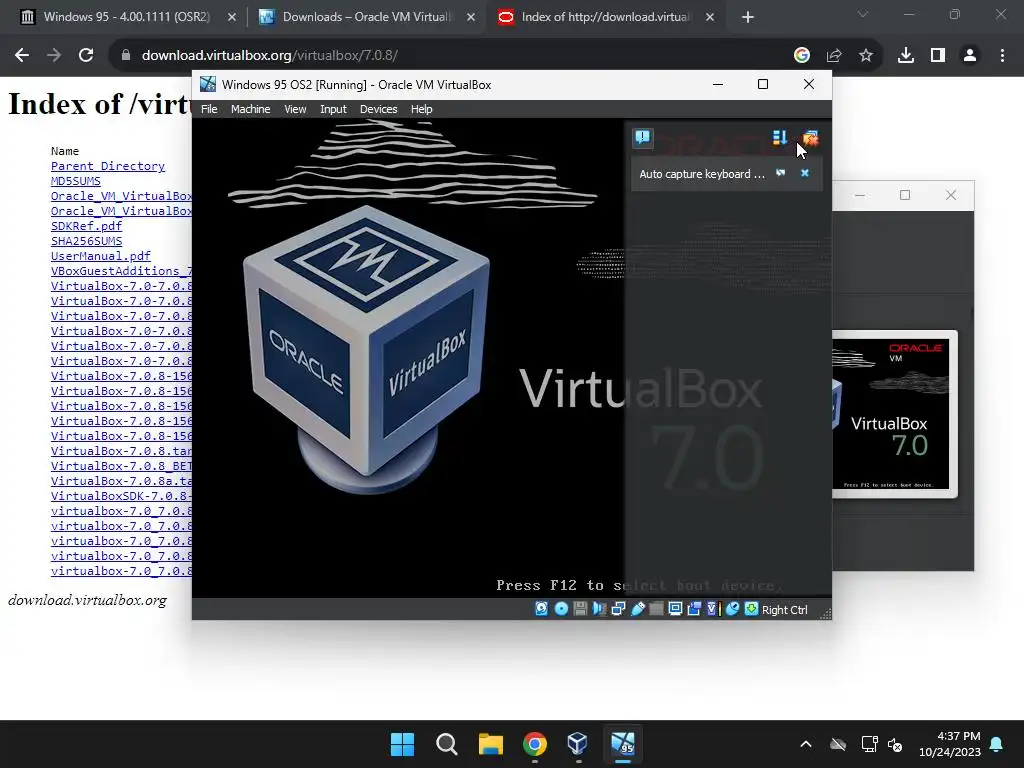Open the Parent Directory link
Viewport: 1024px width, 768px height.
click(x=108, y=166)
